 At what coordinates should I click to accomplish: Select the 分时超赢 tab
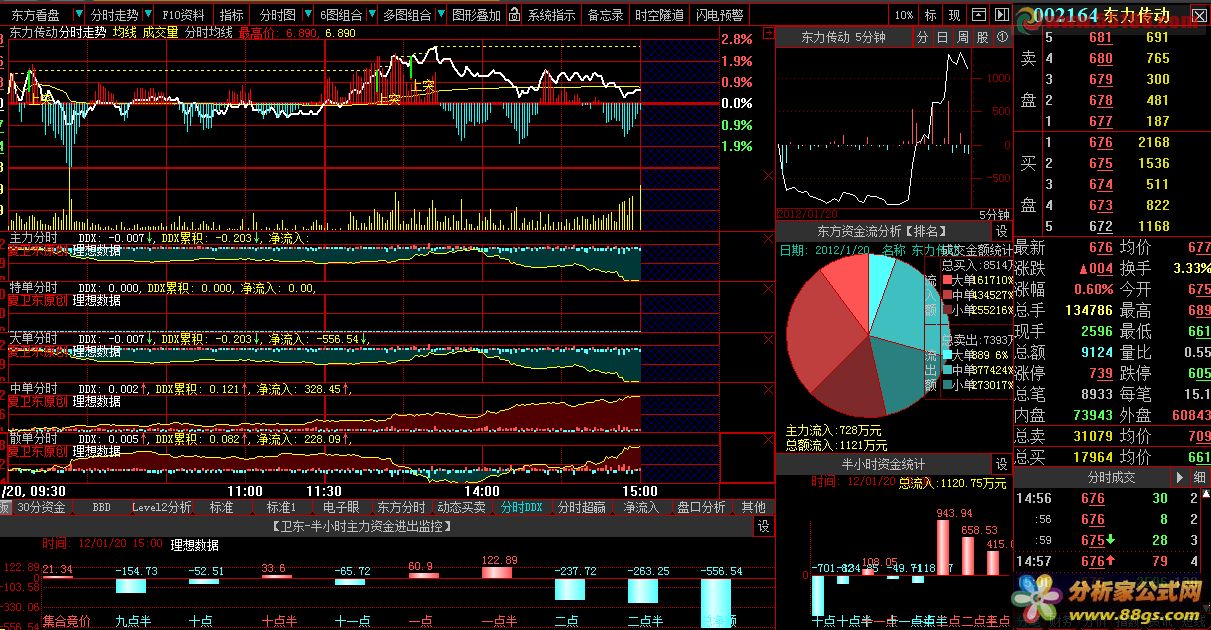click(582, 507)
